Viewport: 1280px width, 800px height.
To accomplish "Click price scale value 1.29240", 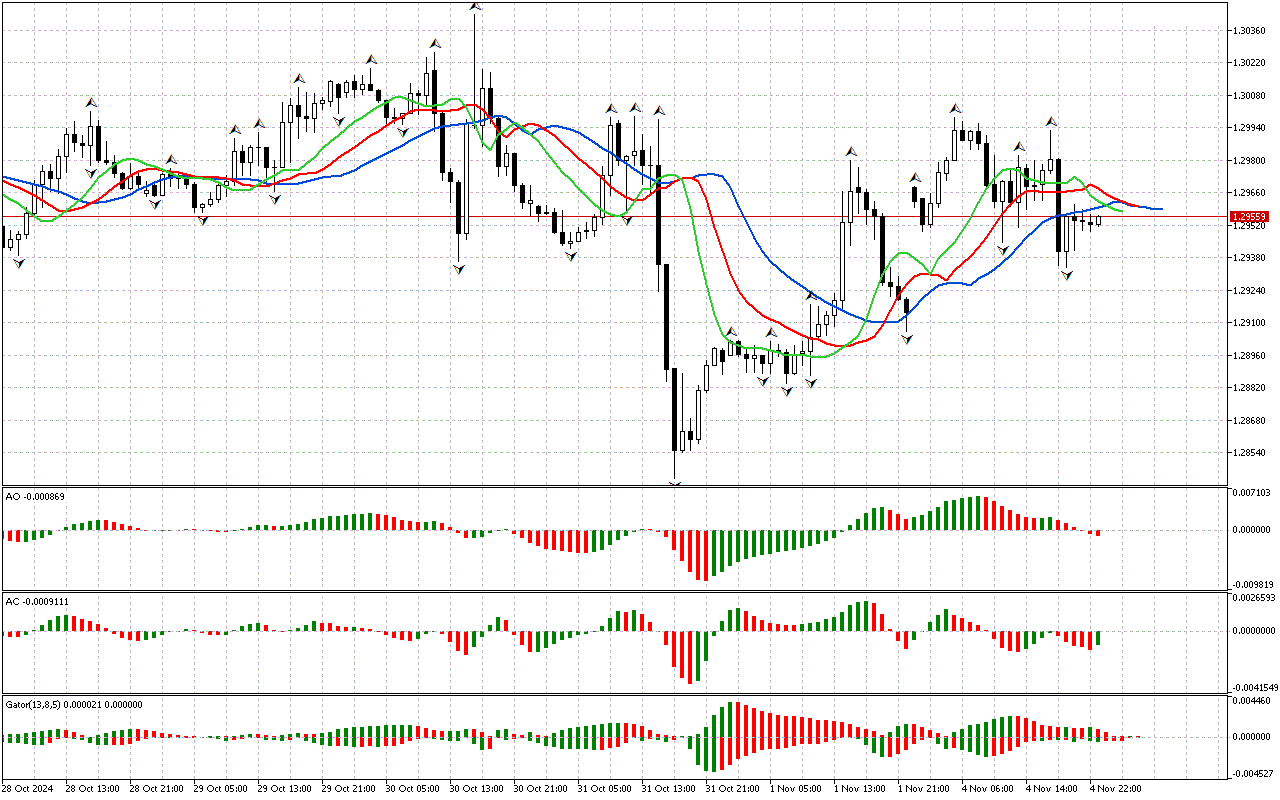I will click(x=1251, y=291).
